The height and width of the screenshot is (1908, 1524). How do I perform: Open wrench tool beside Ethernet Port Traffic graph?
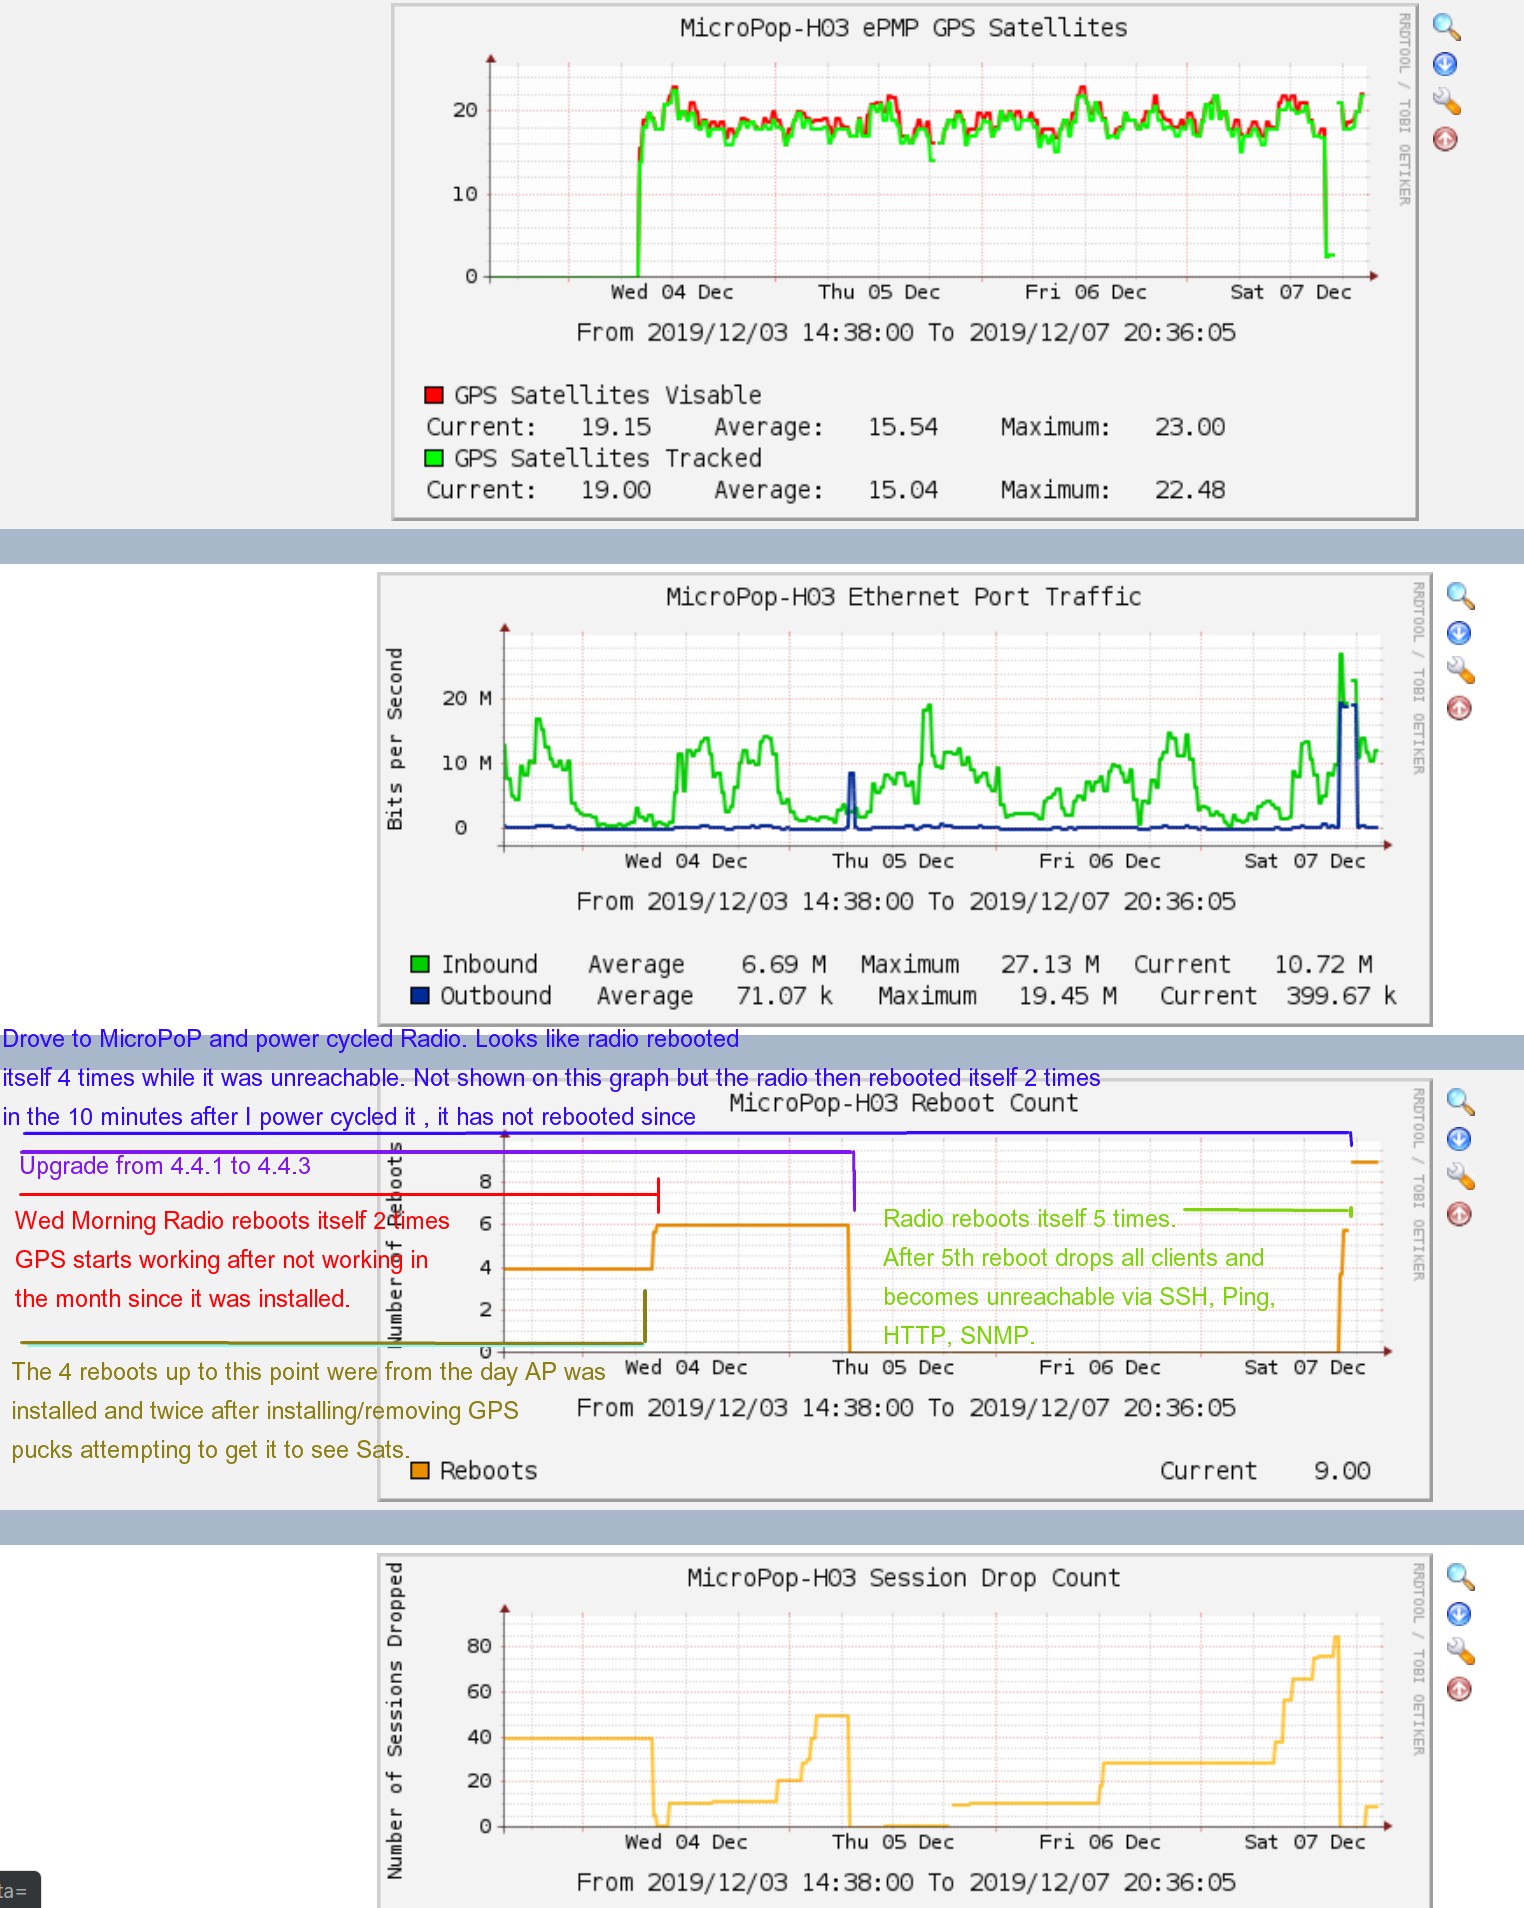tap(1460, 670)
